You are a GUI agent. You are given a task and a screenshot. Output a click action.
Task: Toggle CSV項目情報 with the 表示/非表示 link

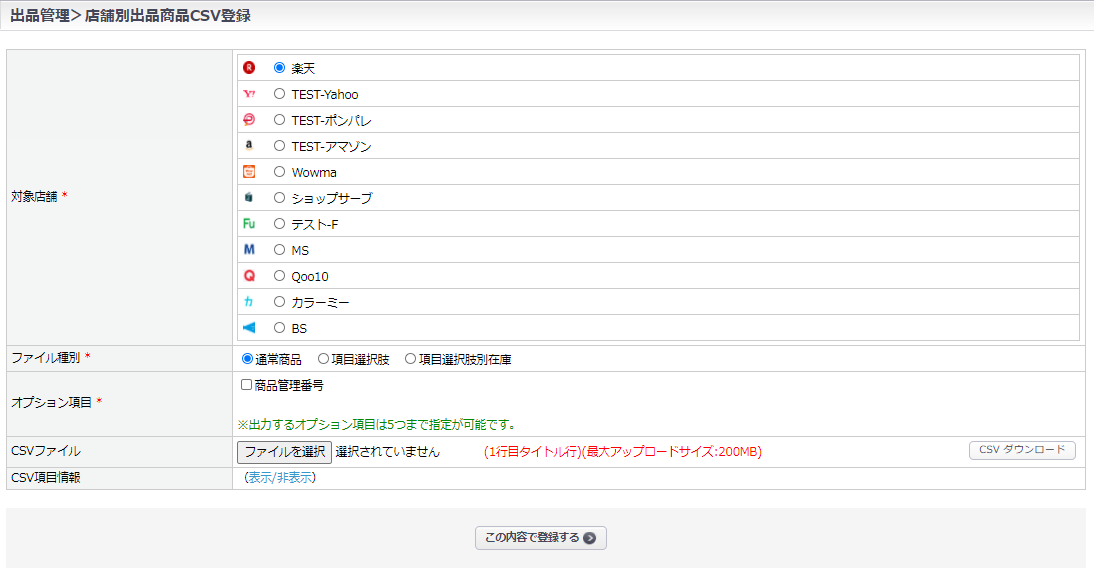point(280,478)
